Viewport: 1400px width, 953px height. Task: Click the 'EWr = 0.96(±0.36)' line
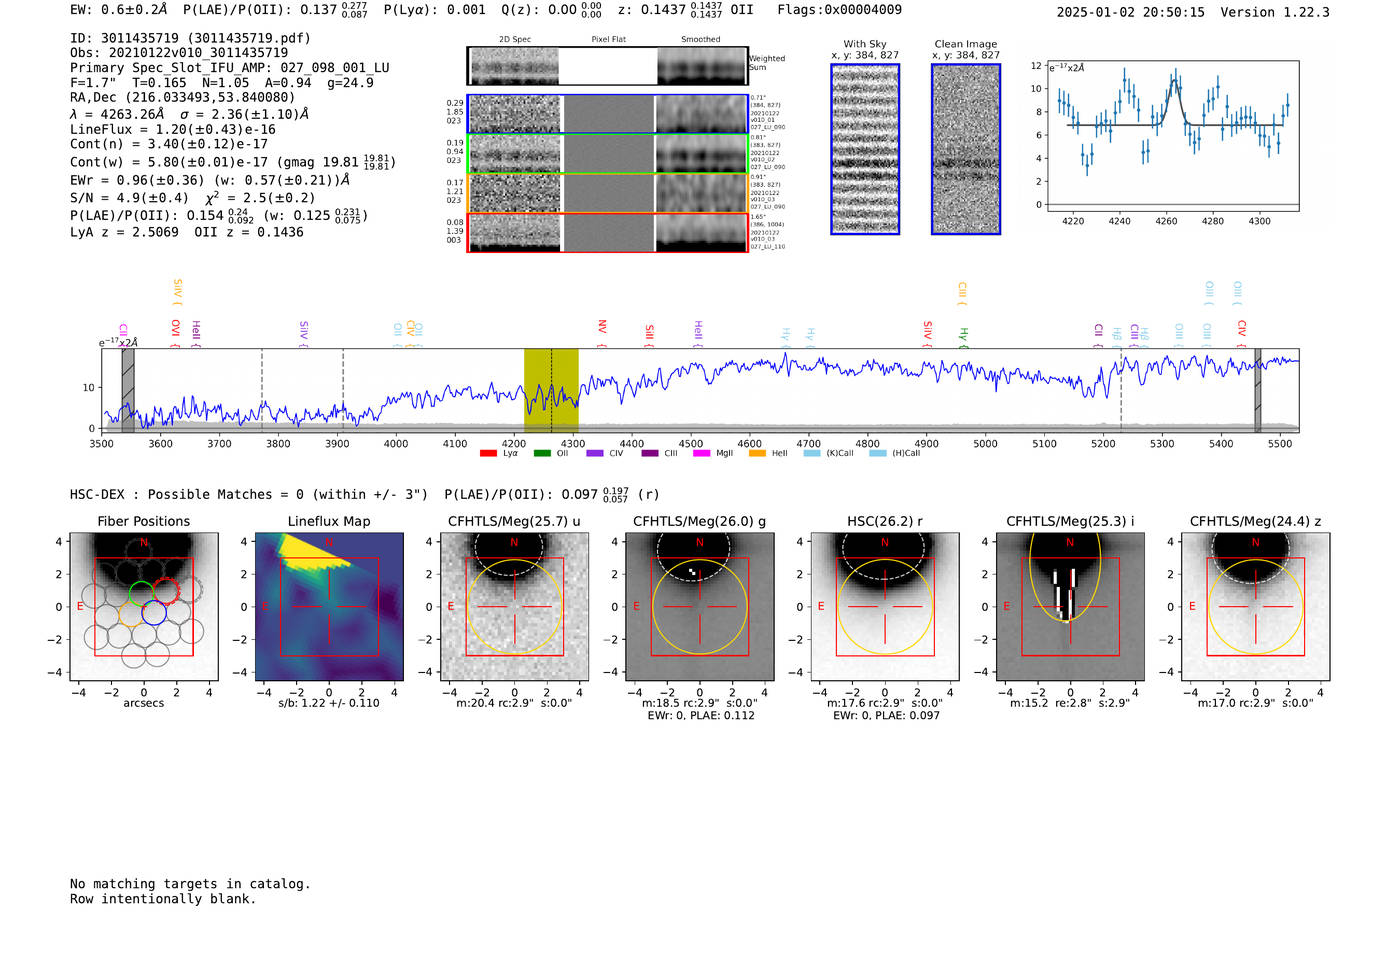210,181
